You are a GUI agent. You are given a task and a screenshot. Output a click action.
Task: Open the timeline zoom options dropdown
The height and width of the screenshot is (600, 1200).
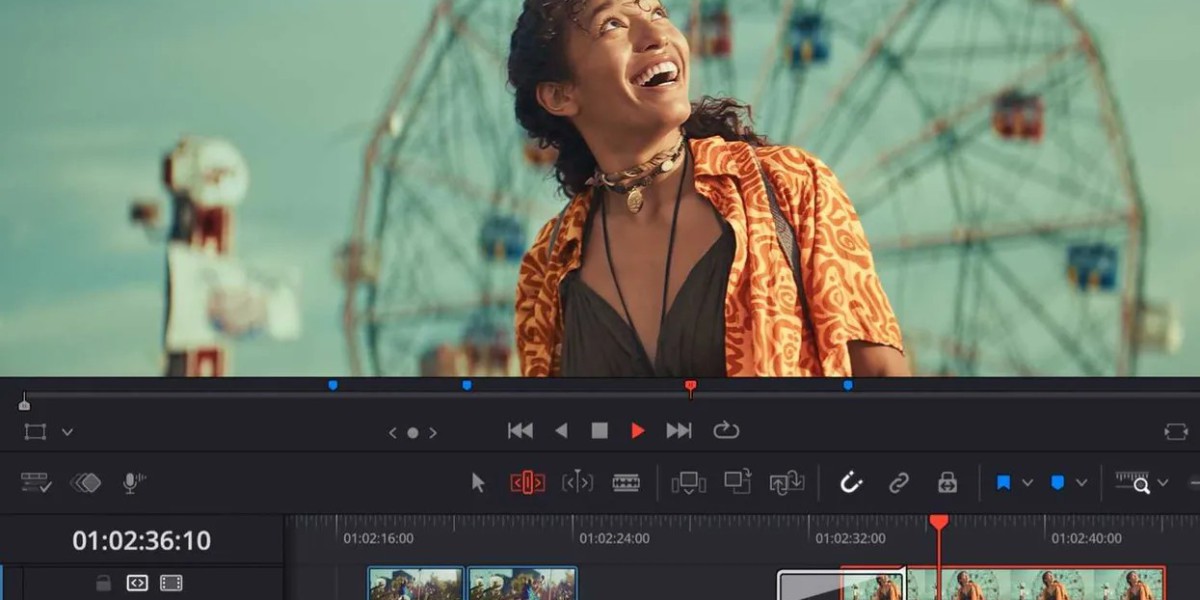coord(1162,483)
